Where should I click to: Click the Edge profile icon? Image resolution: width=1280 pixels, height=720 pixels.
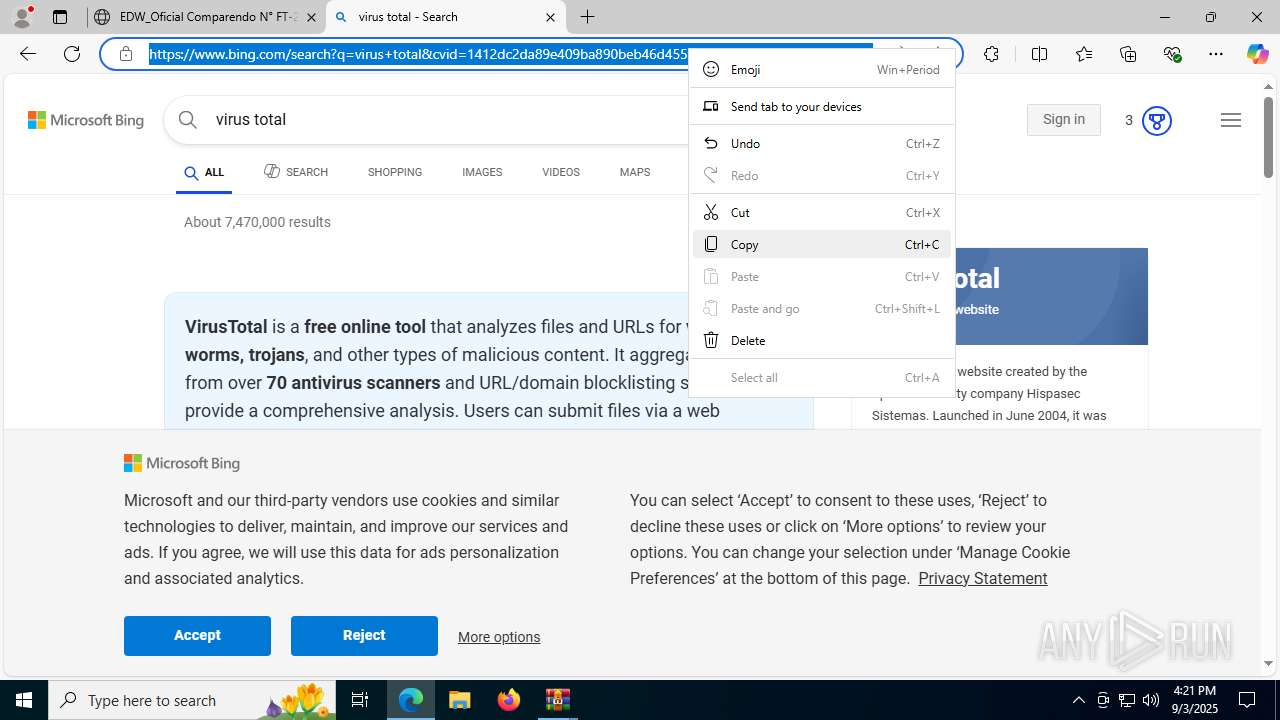[x=22, y=17]
